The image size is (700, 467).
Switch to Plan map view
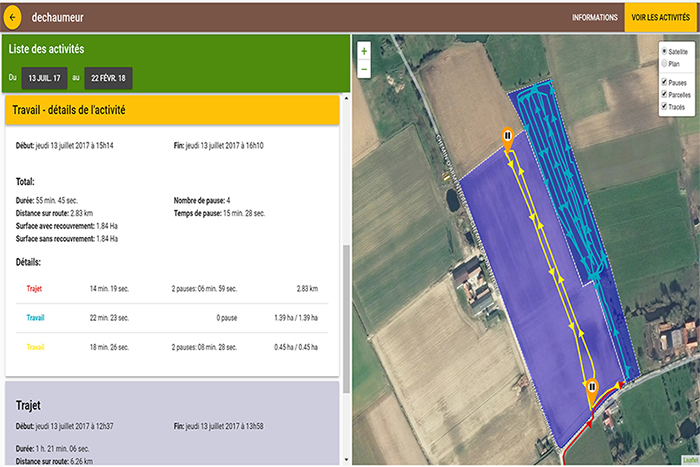[664, 64]
